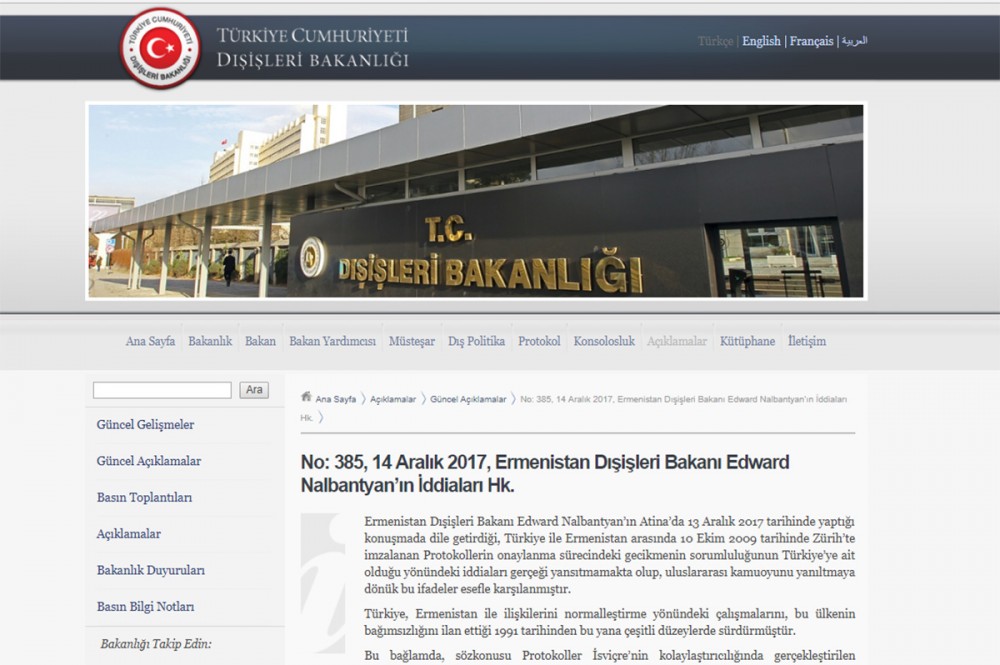Click the article's first paragraph starting 'Ermenistan Dışişleri Bakanı'
This screenshot has height=665, width=1000.
[610, 555]
